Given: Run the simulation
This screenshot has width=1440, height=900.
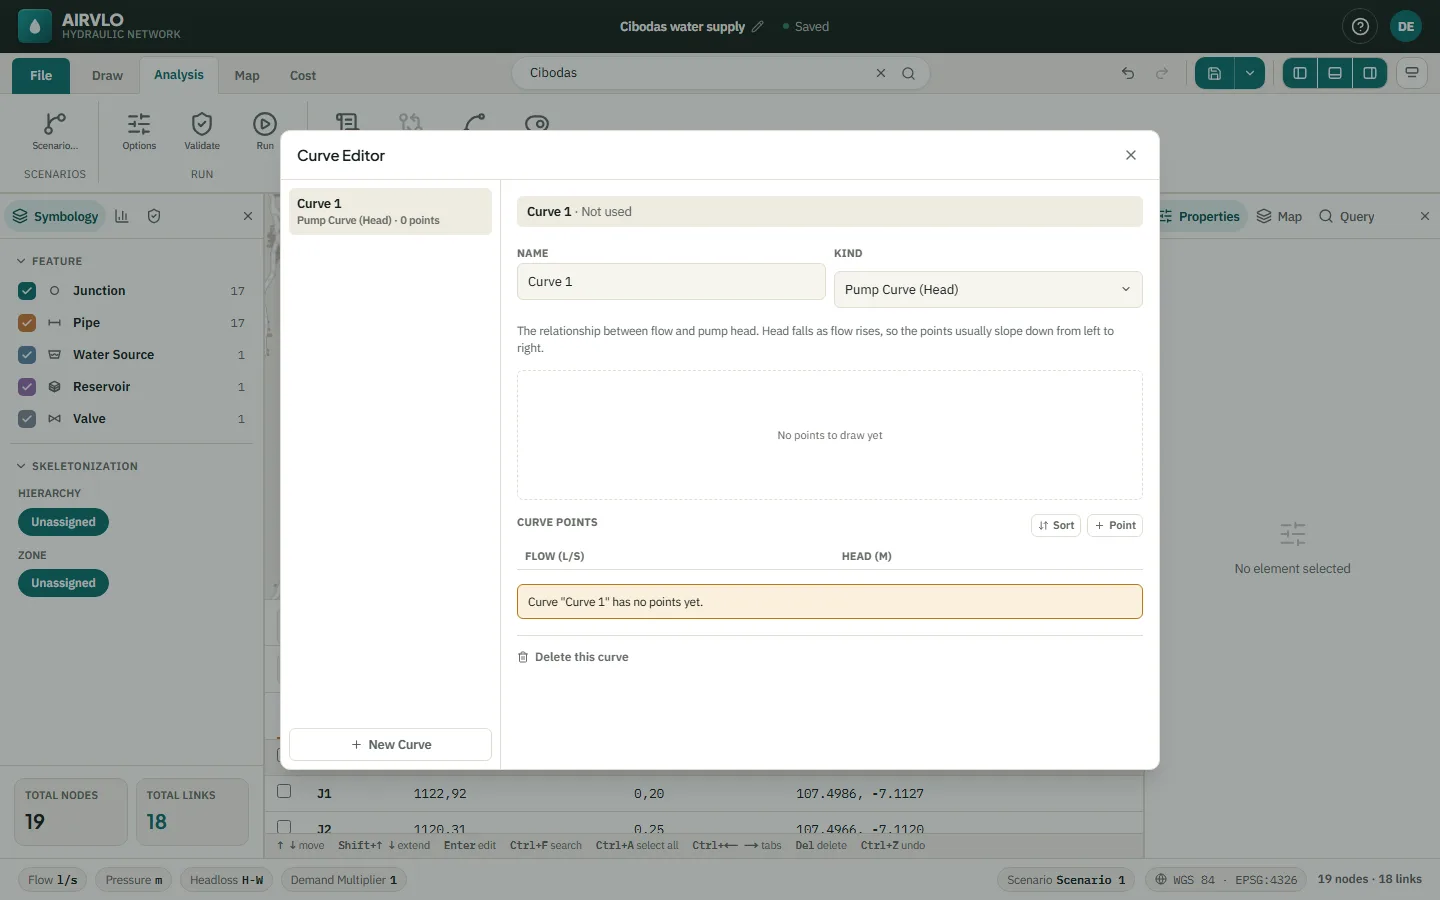Looking at the screenshot, I should (x=265, y=131).
